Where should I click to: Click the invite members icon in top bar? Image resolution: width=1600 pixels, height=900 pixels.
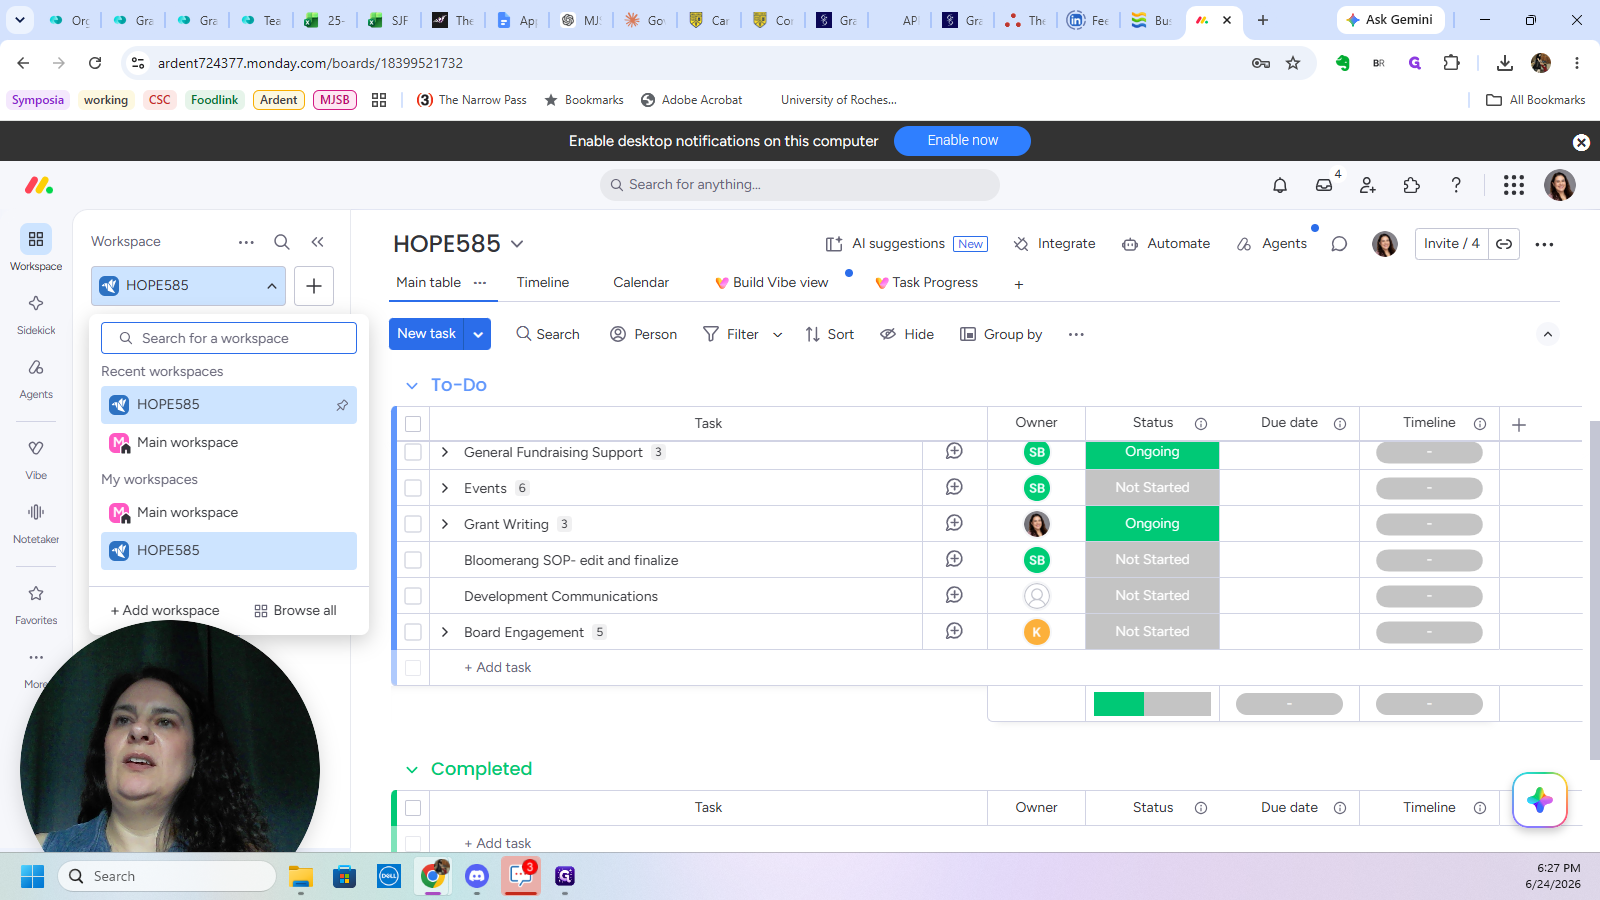(x=1368, y=185)
